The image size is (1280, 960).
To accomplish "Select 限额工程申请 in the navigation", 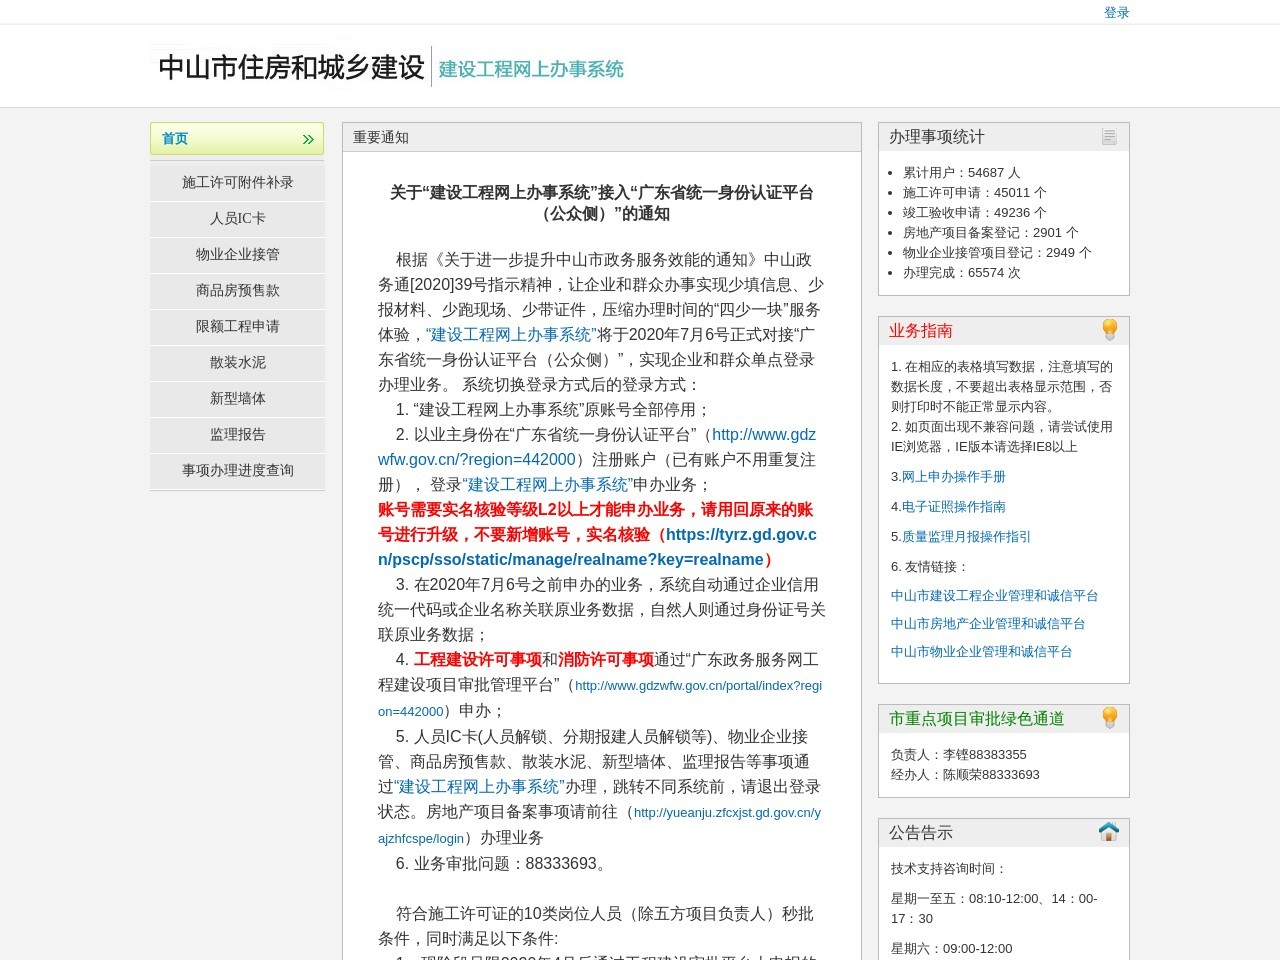I will coord(236,327).
